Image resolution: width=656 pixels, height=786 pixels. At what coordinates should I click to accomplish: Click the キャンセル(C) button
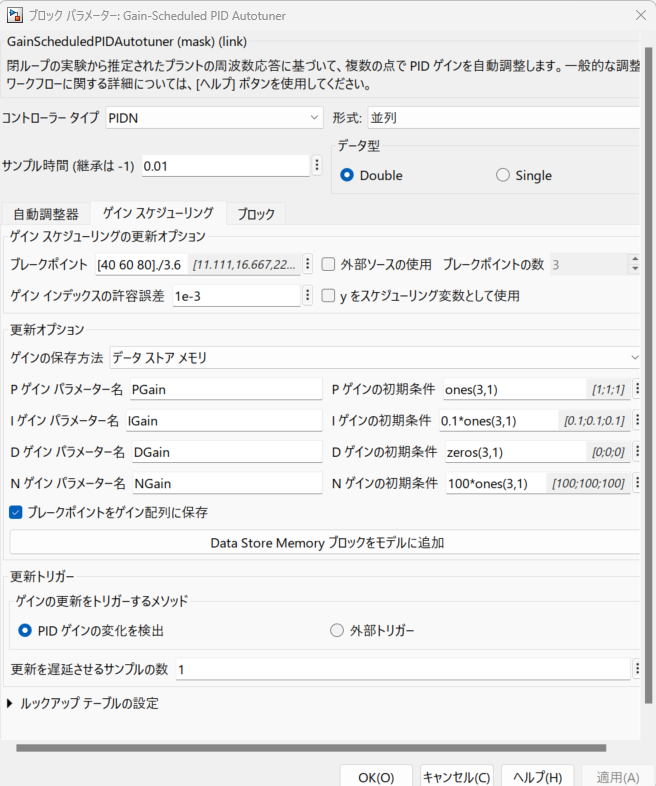click(457, 777)
